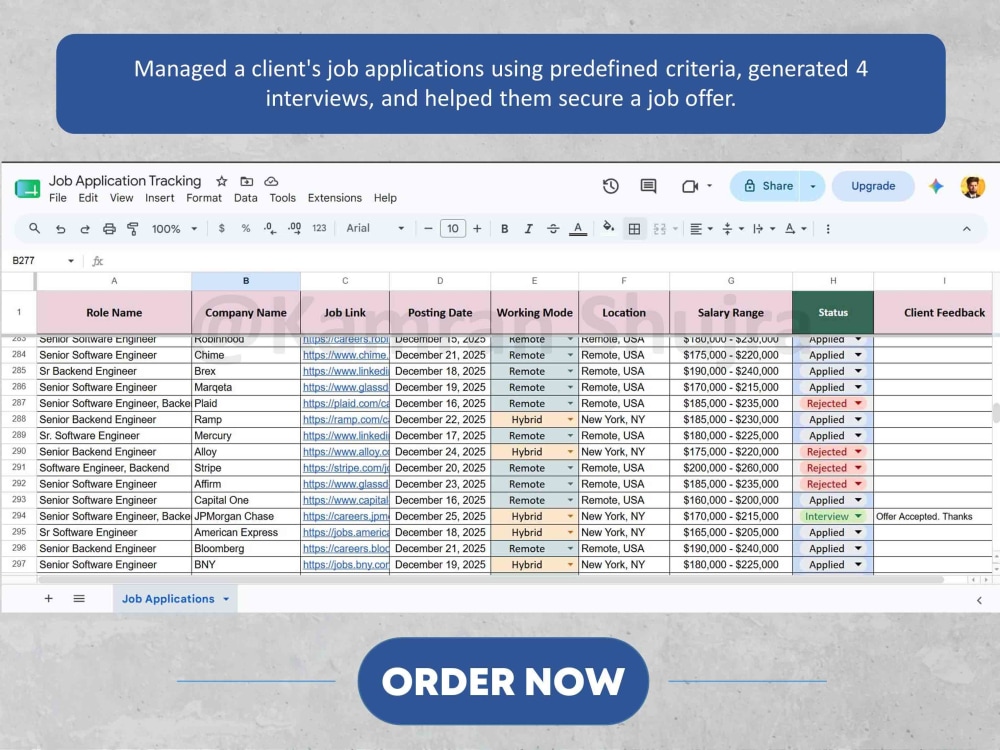Open the Stripe job link
This screenshot has width=1000, height=750.
pyautogui.click(x=345, y=468)
